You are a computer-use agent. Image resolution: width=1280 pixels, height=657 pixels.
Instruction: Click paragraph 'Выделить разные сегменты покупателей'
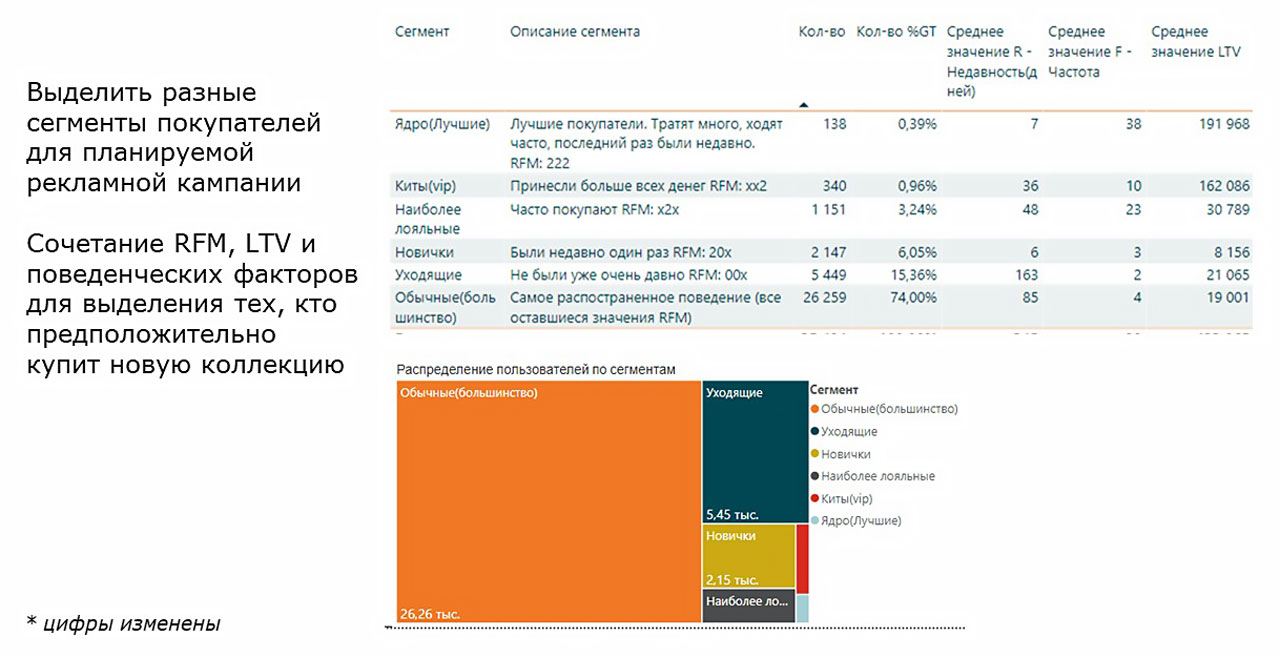pyautogui.click(x=175, y=139)
